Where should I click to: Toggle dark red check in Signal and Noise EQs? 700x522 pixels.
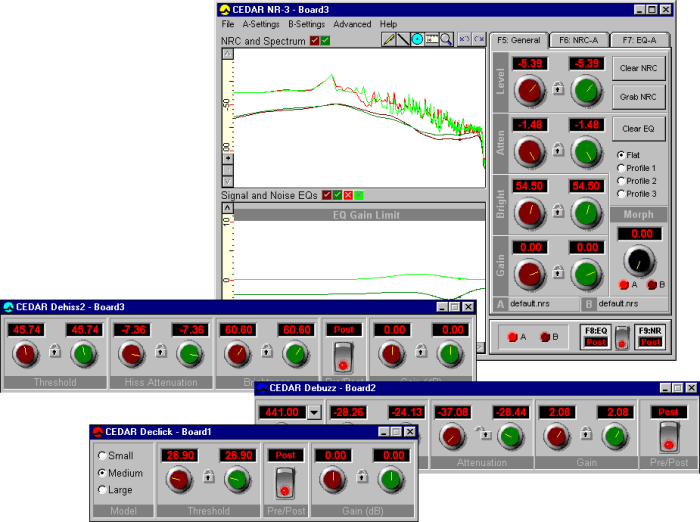327,195
